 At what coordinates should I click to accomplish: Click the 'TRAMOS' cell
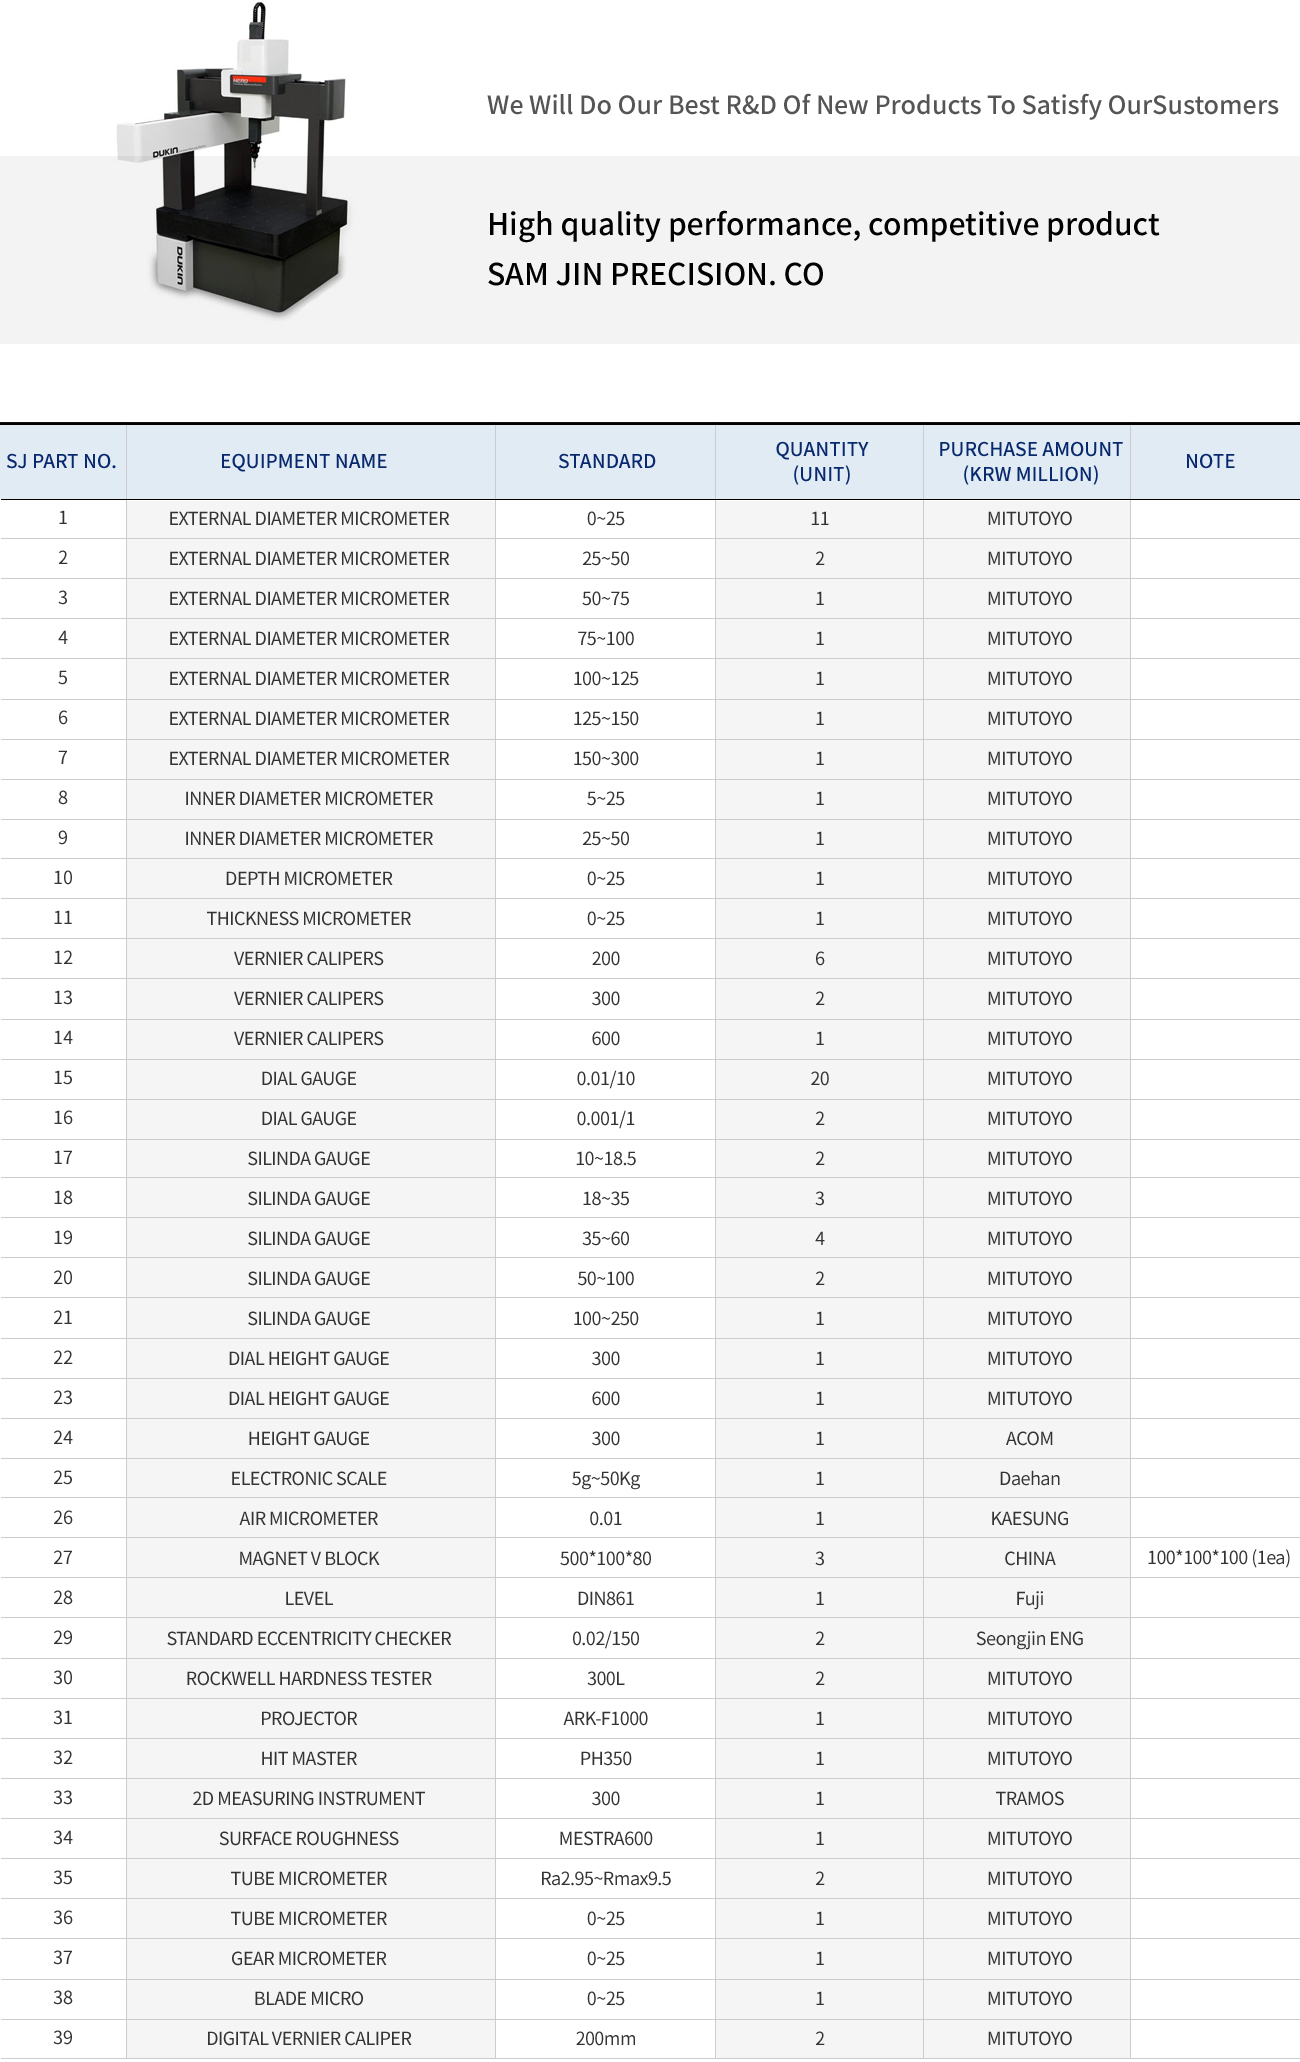pyautogui.click(x=1030, y=1798)
